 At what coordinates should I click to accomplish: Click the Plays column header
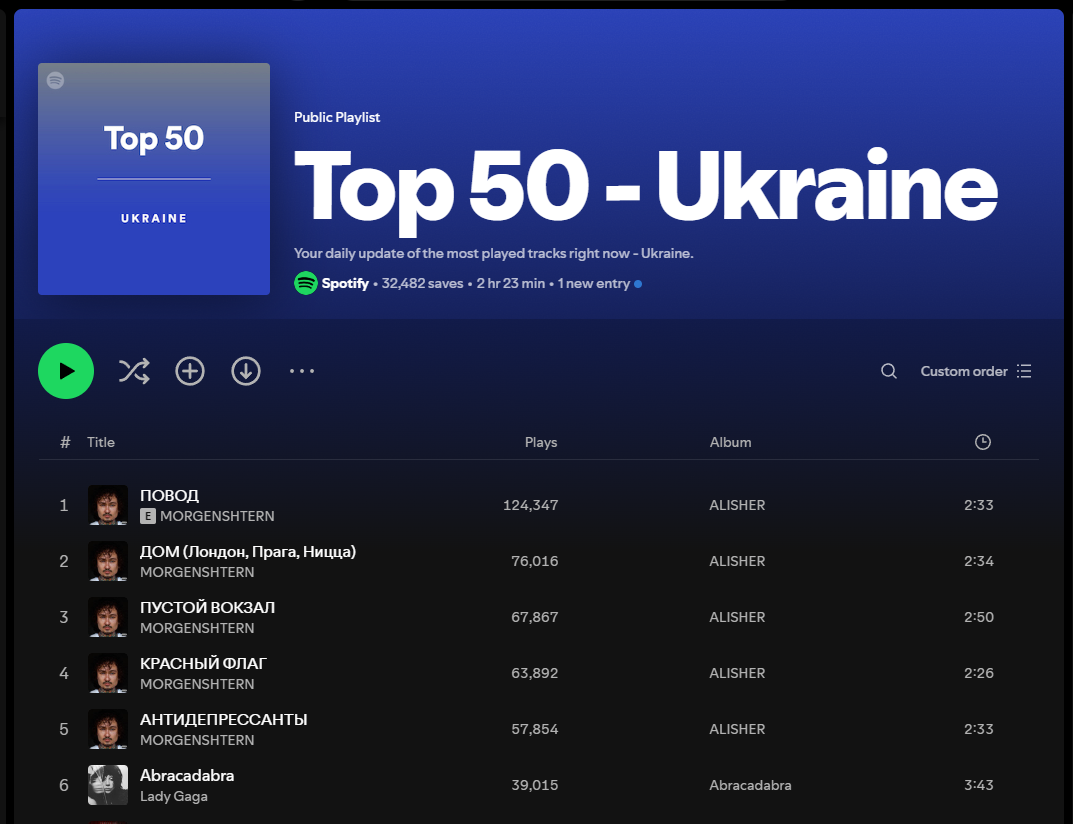click(x=541, y=442)
